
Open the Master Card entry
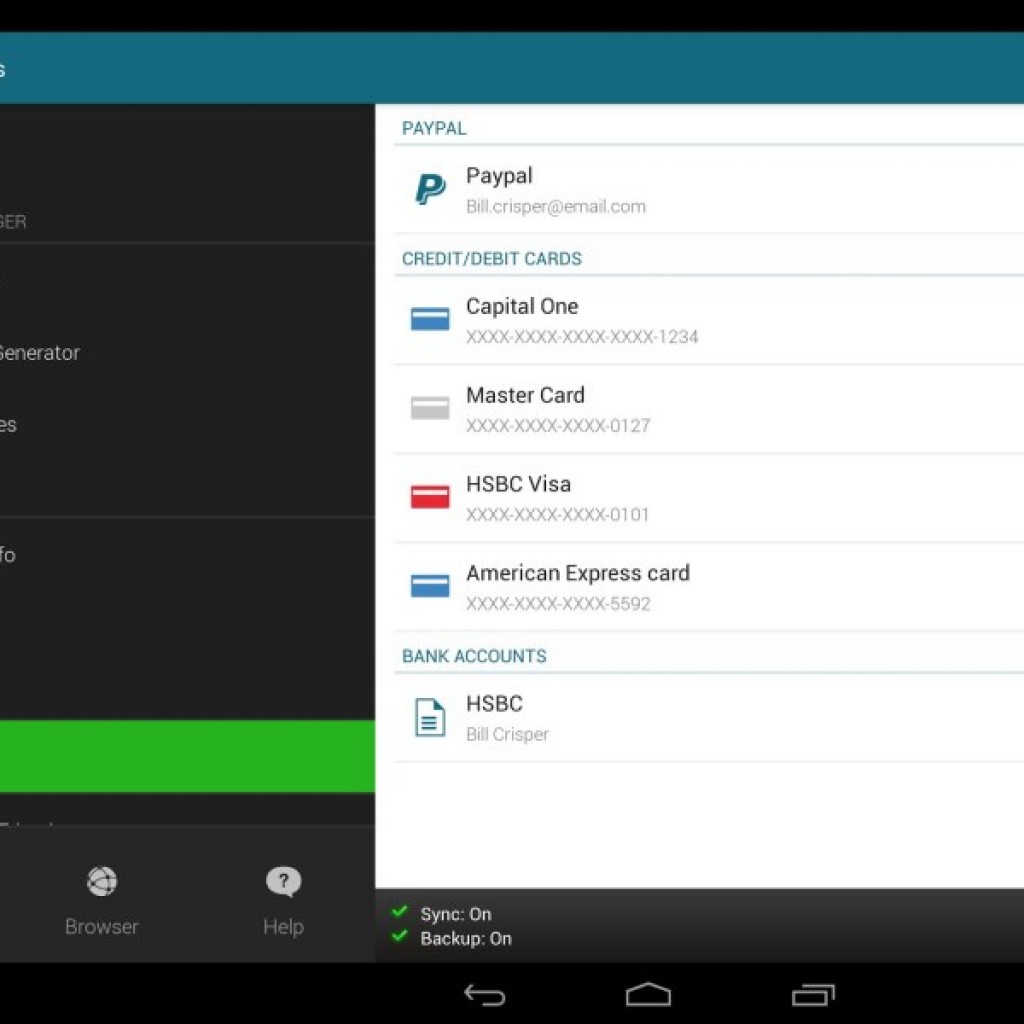click(x=709, y=409)
